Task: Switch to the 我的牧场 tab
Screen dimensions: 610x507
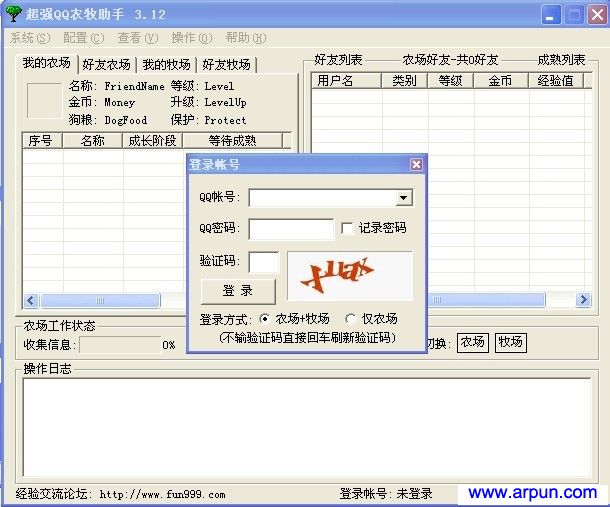Action: [166, 64]
